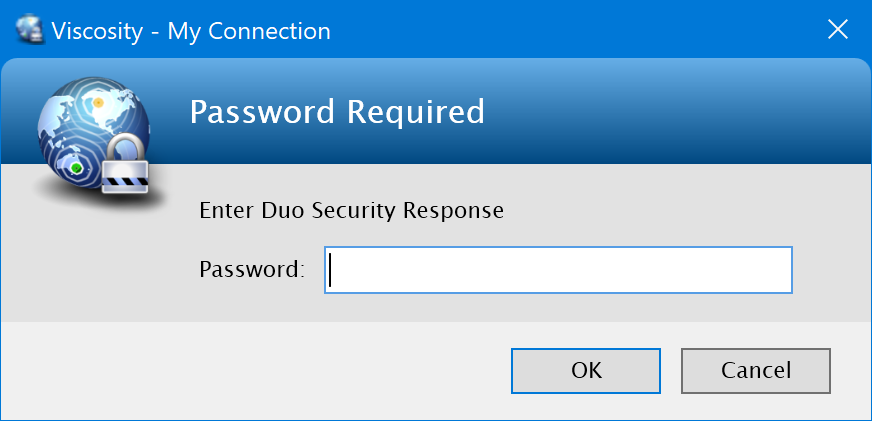Click the "Viscosity - My Connection" window title
The width and height of the screenshot is (872, 421).
(x=248, y=31)
